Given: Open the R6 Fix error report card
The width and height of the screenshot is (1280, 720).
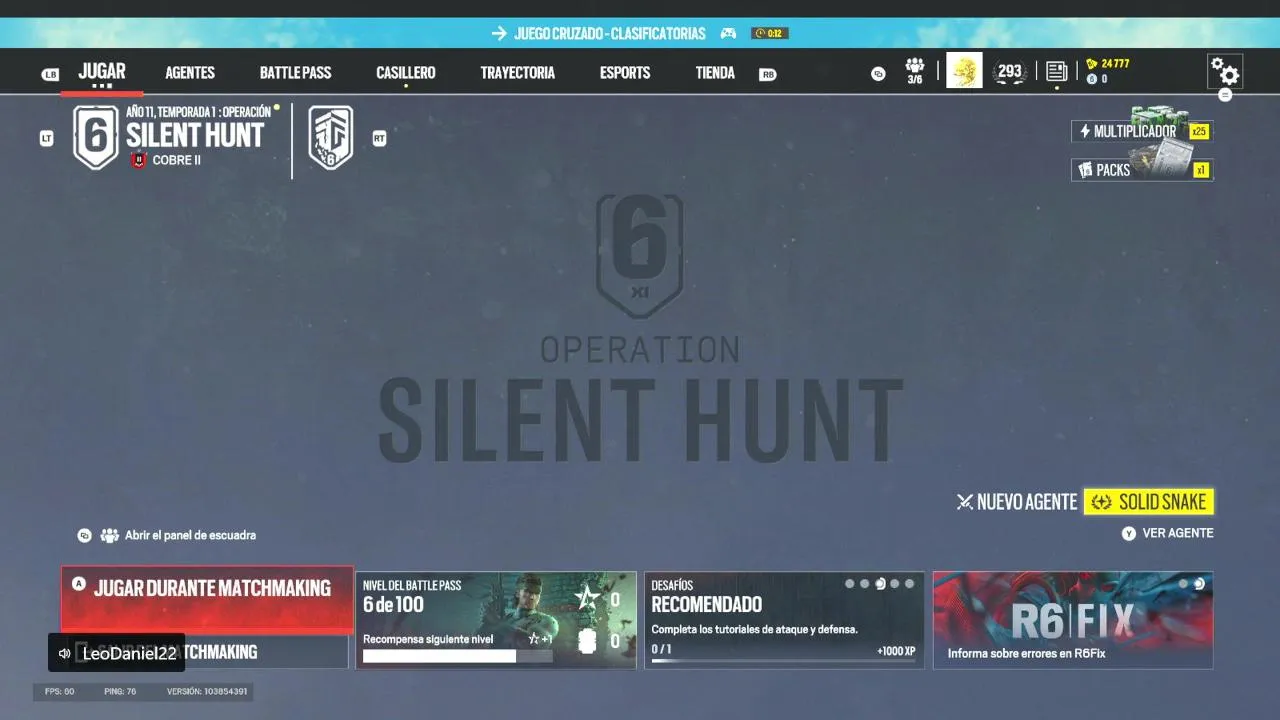Looking at the screenshot, I should [x=1073, y=620].
